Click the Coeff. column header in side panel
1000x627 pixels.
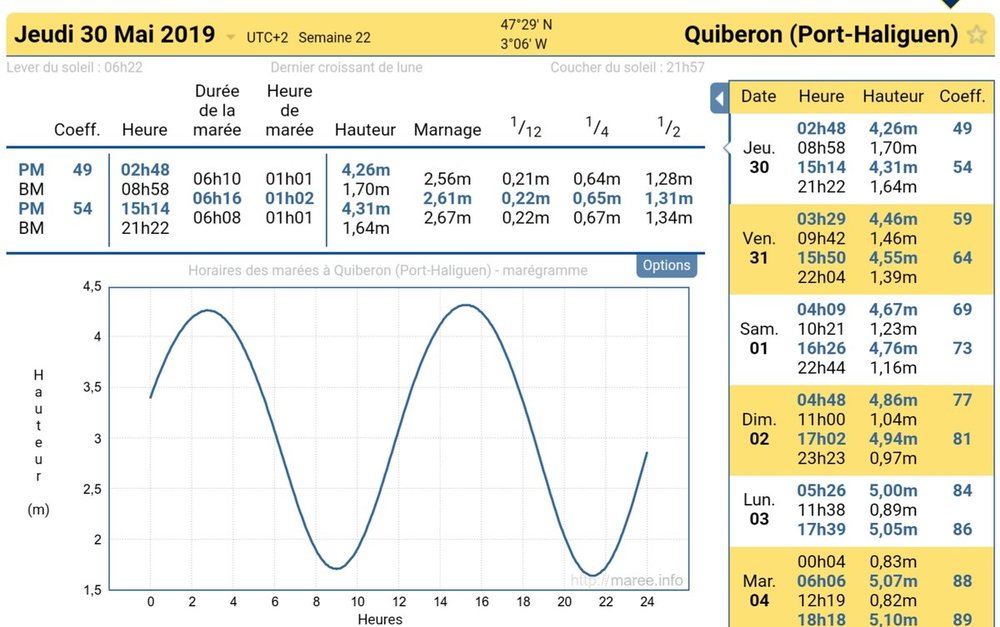tap(962, 96)
